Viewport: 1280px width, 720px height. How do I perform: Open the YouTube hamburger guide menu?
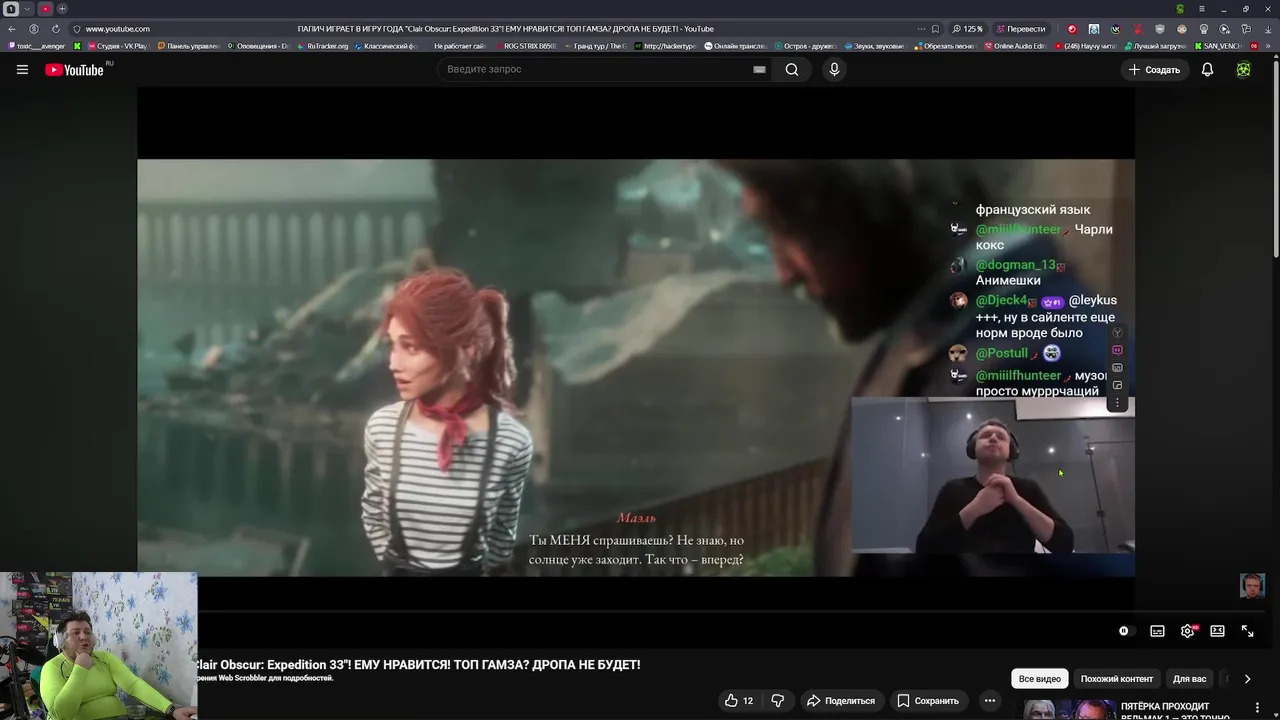(22, 70)
